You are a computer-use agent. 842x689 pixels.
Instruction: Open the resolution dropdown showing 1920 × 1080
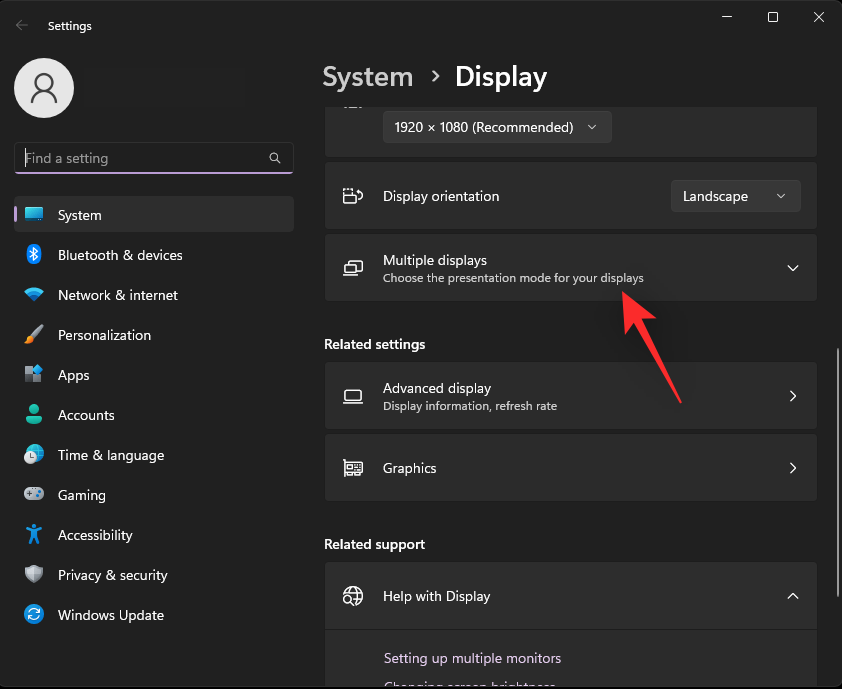click(497, 127)
